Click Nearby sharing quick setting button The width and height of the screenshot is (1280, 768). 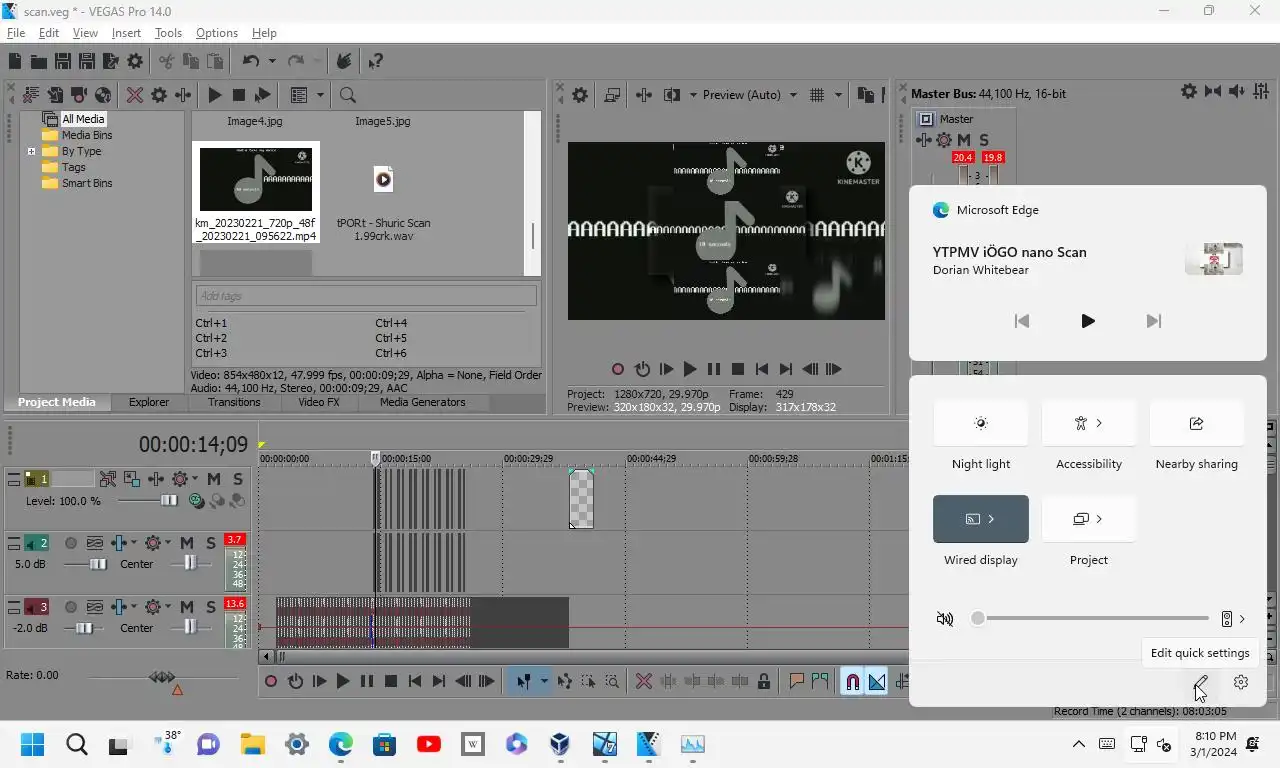[1196, 423]
